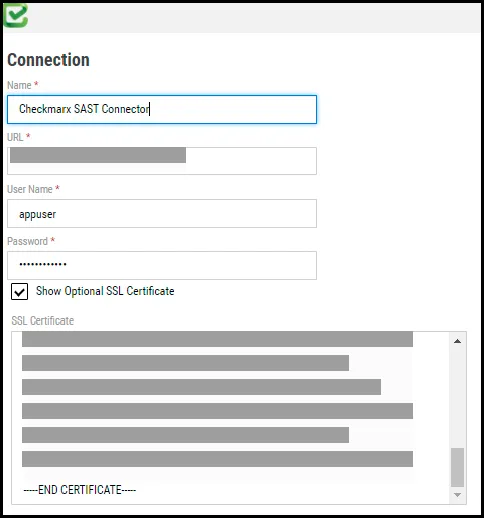This screenshot has width=484, height=518.
Task: Click the Name field with Checkmarx SAST Connector
Action: pyautogui.click(x=162, y=109)
